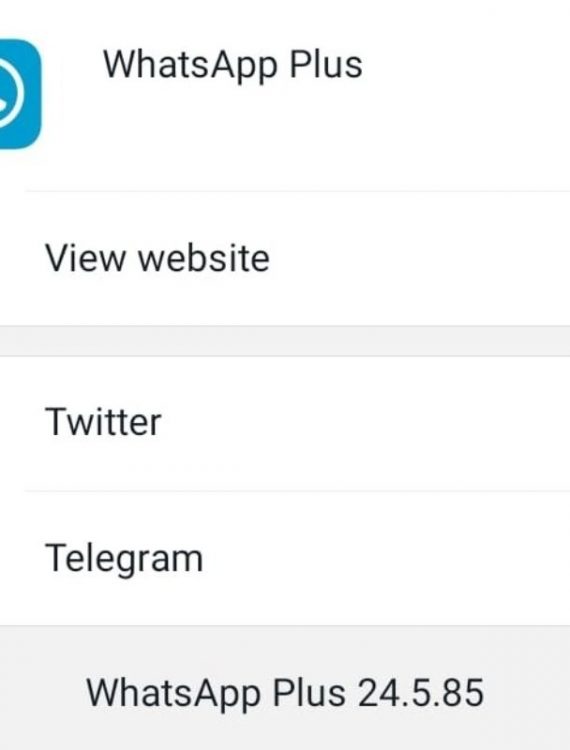The image size is (570, 750).
Task: Choose the Twitter list entry
Action: [x=285, y=423]
